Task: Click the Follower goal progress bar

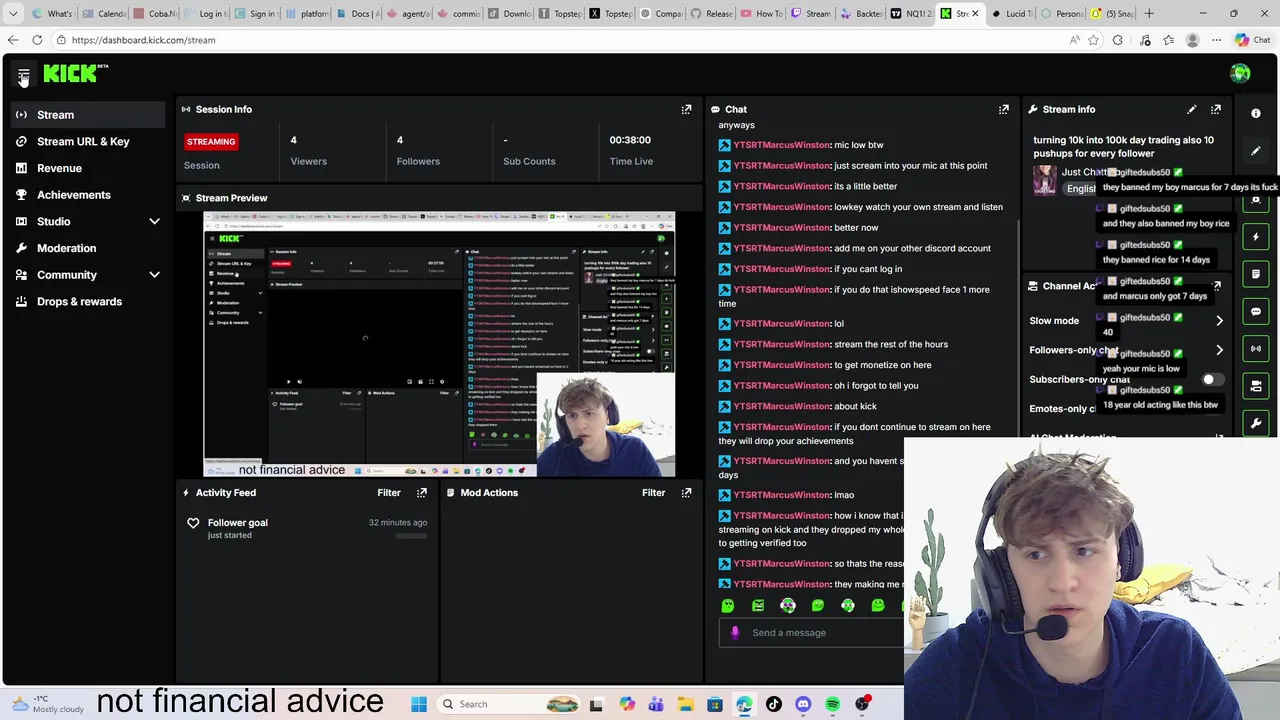Action: pyautogui.click(x=411, y=536)
